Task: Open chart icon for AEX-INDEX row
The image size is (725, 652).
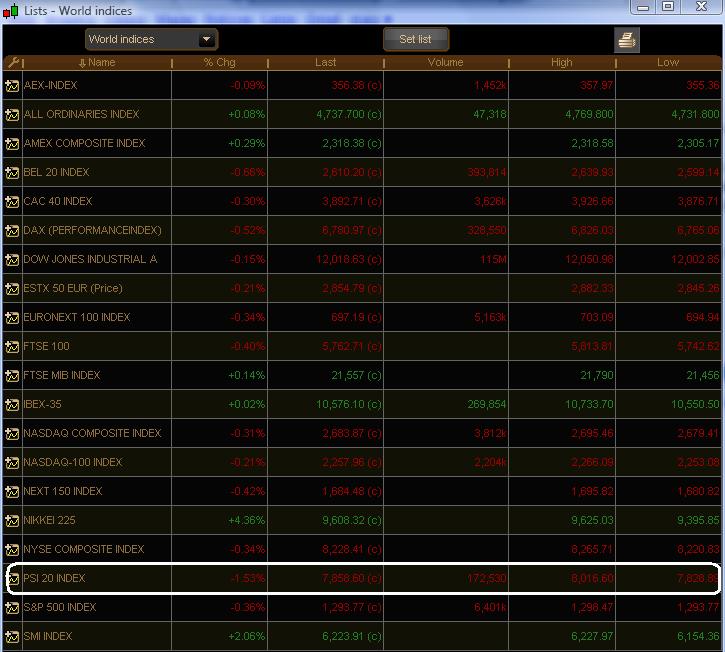Action: [12, 86]
